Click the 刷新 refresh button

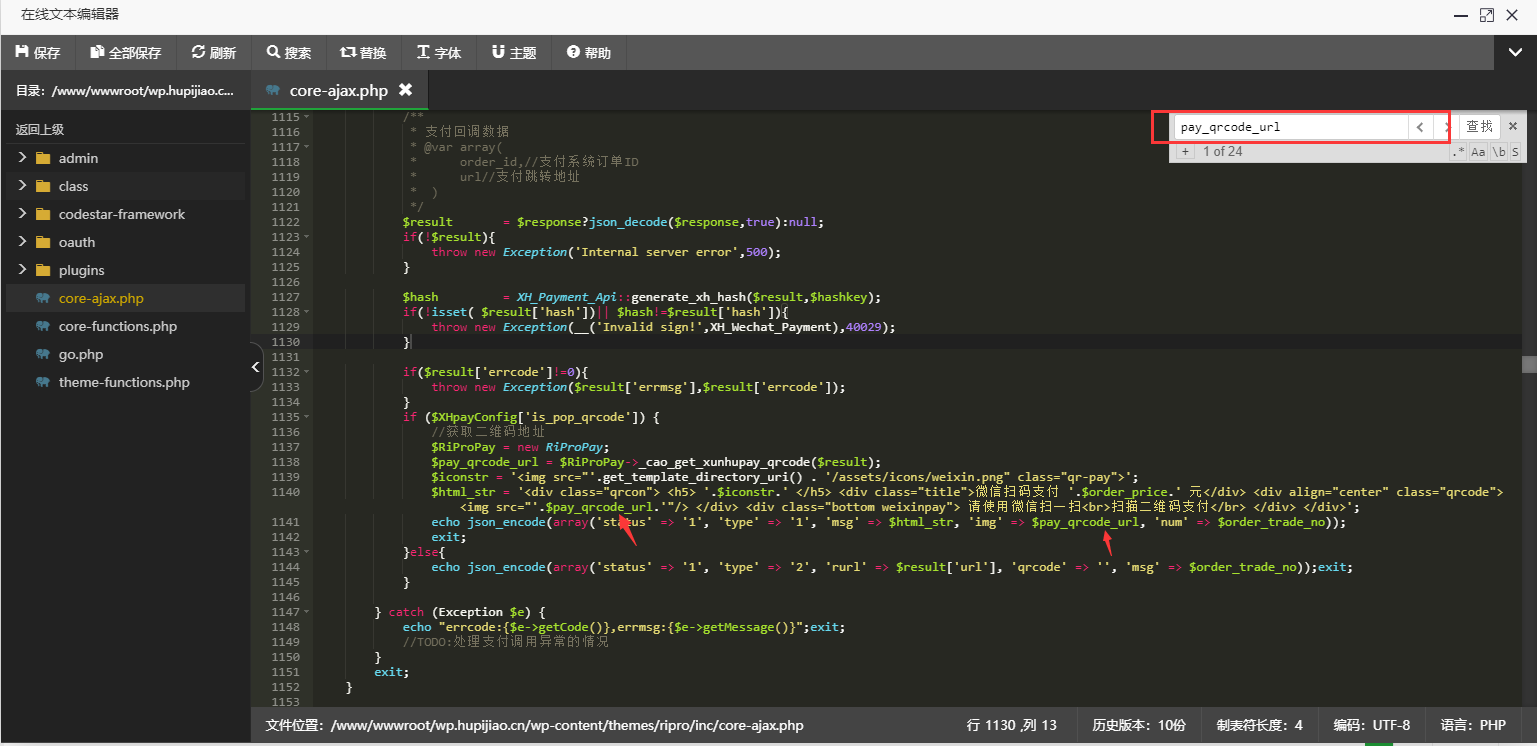click(214, 53)
